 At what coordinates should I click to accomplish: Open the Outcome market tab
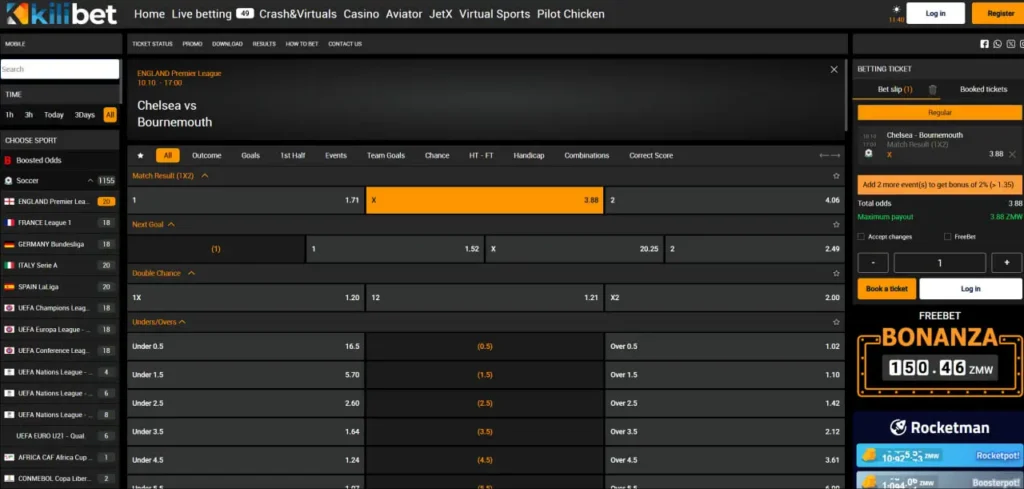coord(206,155)
